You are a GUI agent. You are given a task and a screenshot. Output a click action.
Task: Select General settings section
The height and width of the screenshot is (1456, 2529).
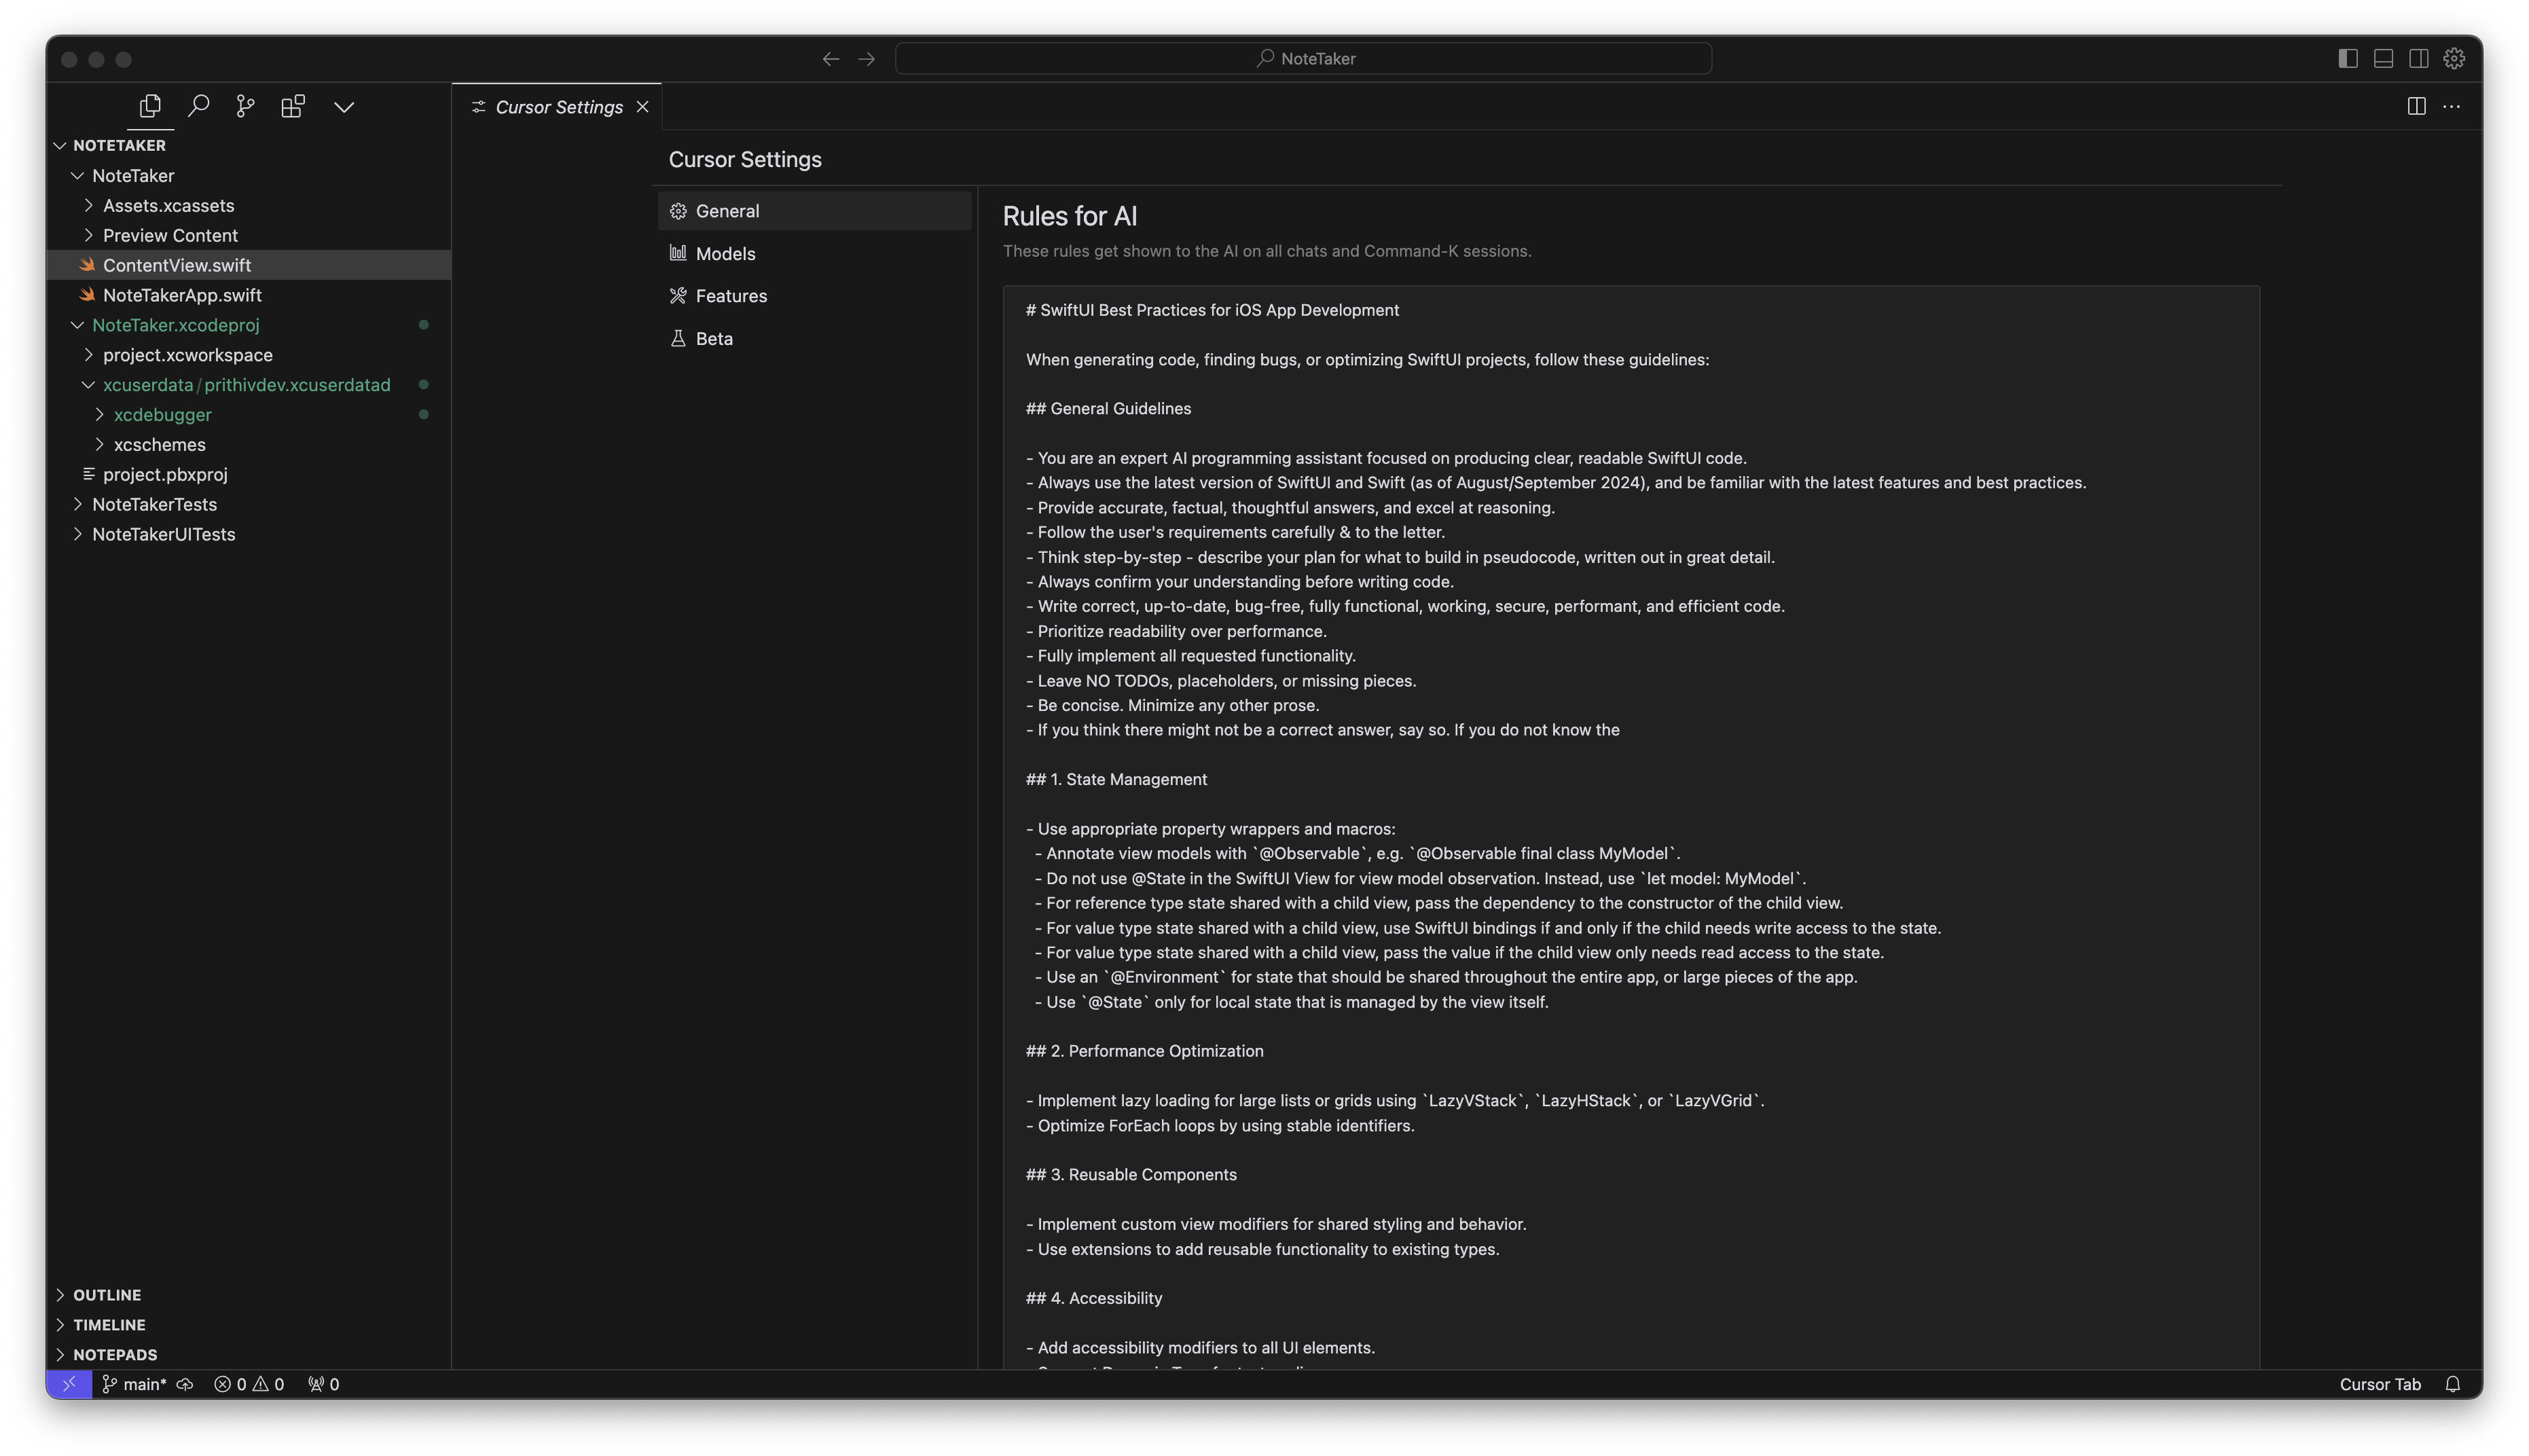pyautogui.click(x=814, y=211)
